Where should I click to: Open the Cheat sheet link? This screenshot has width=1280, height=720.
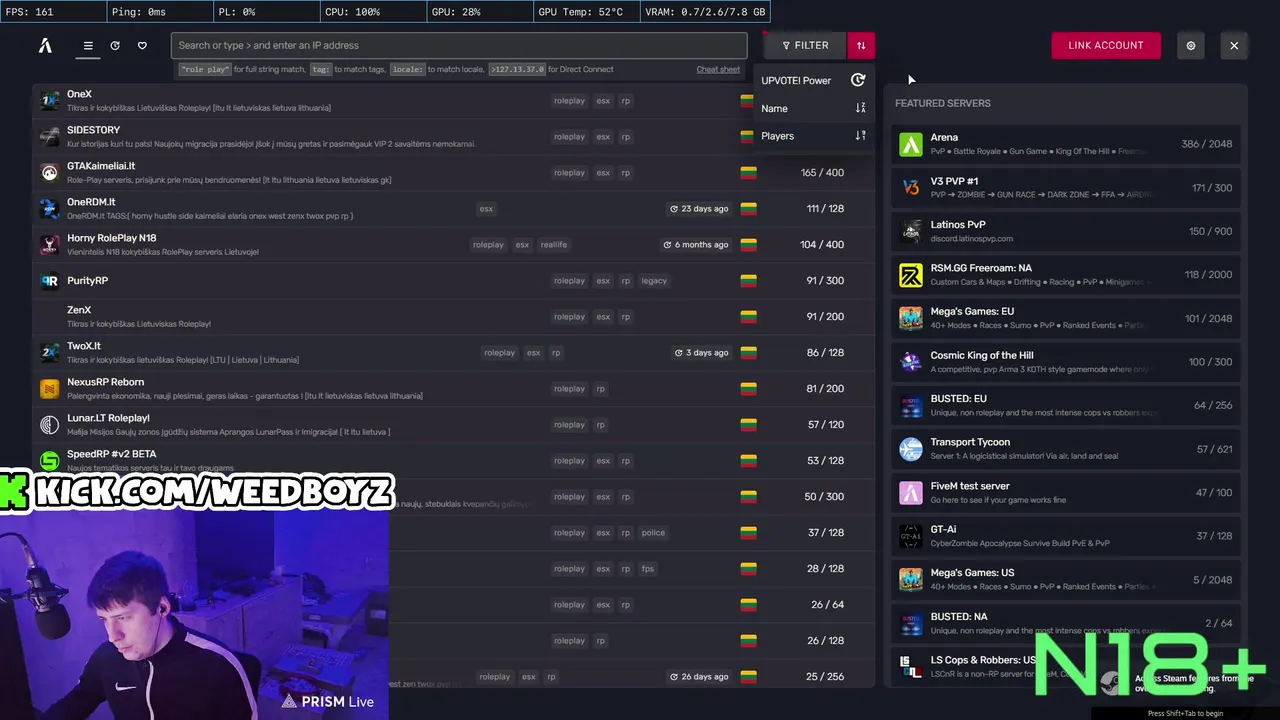click(718, 70)
